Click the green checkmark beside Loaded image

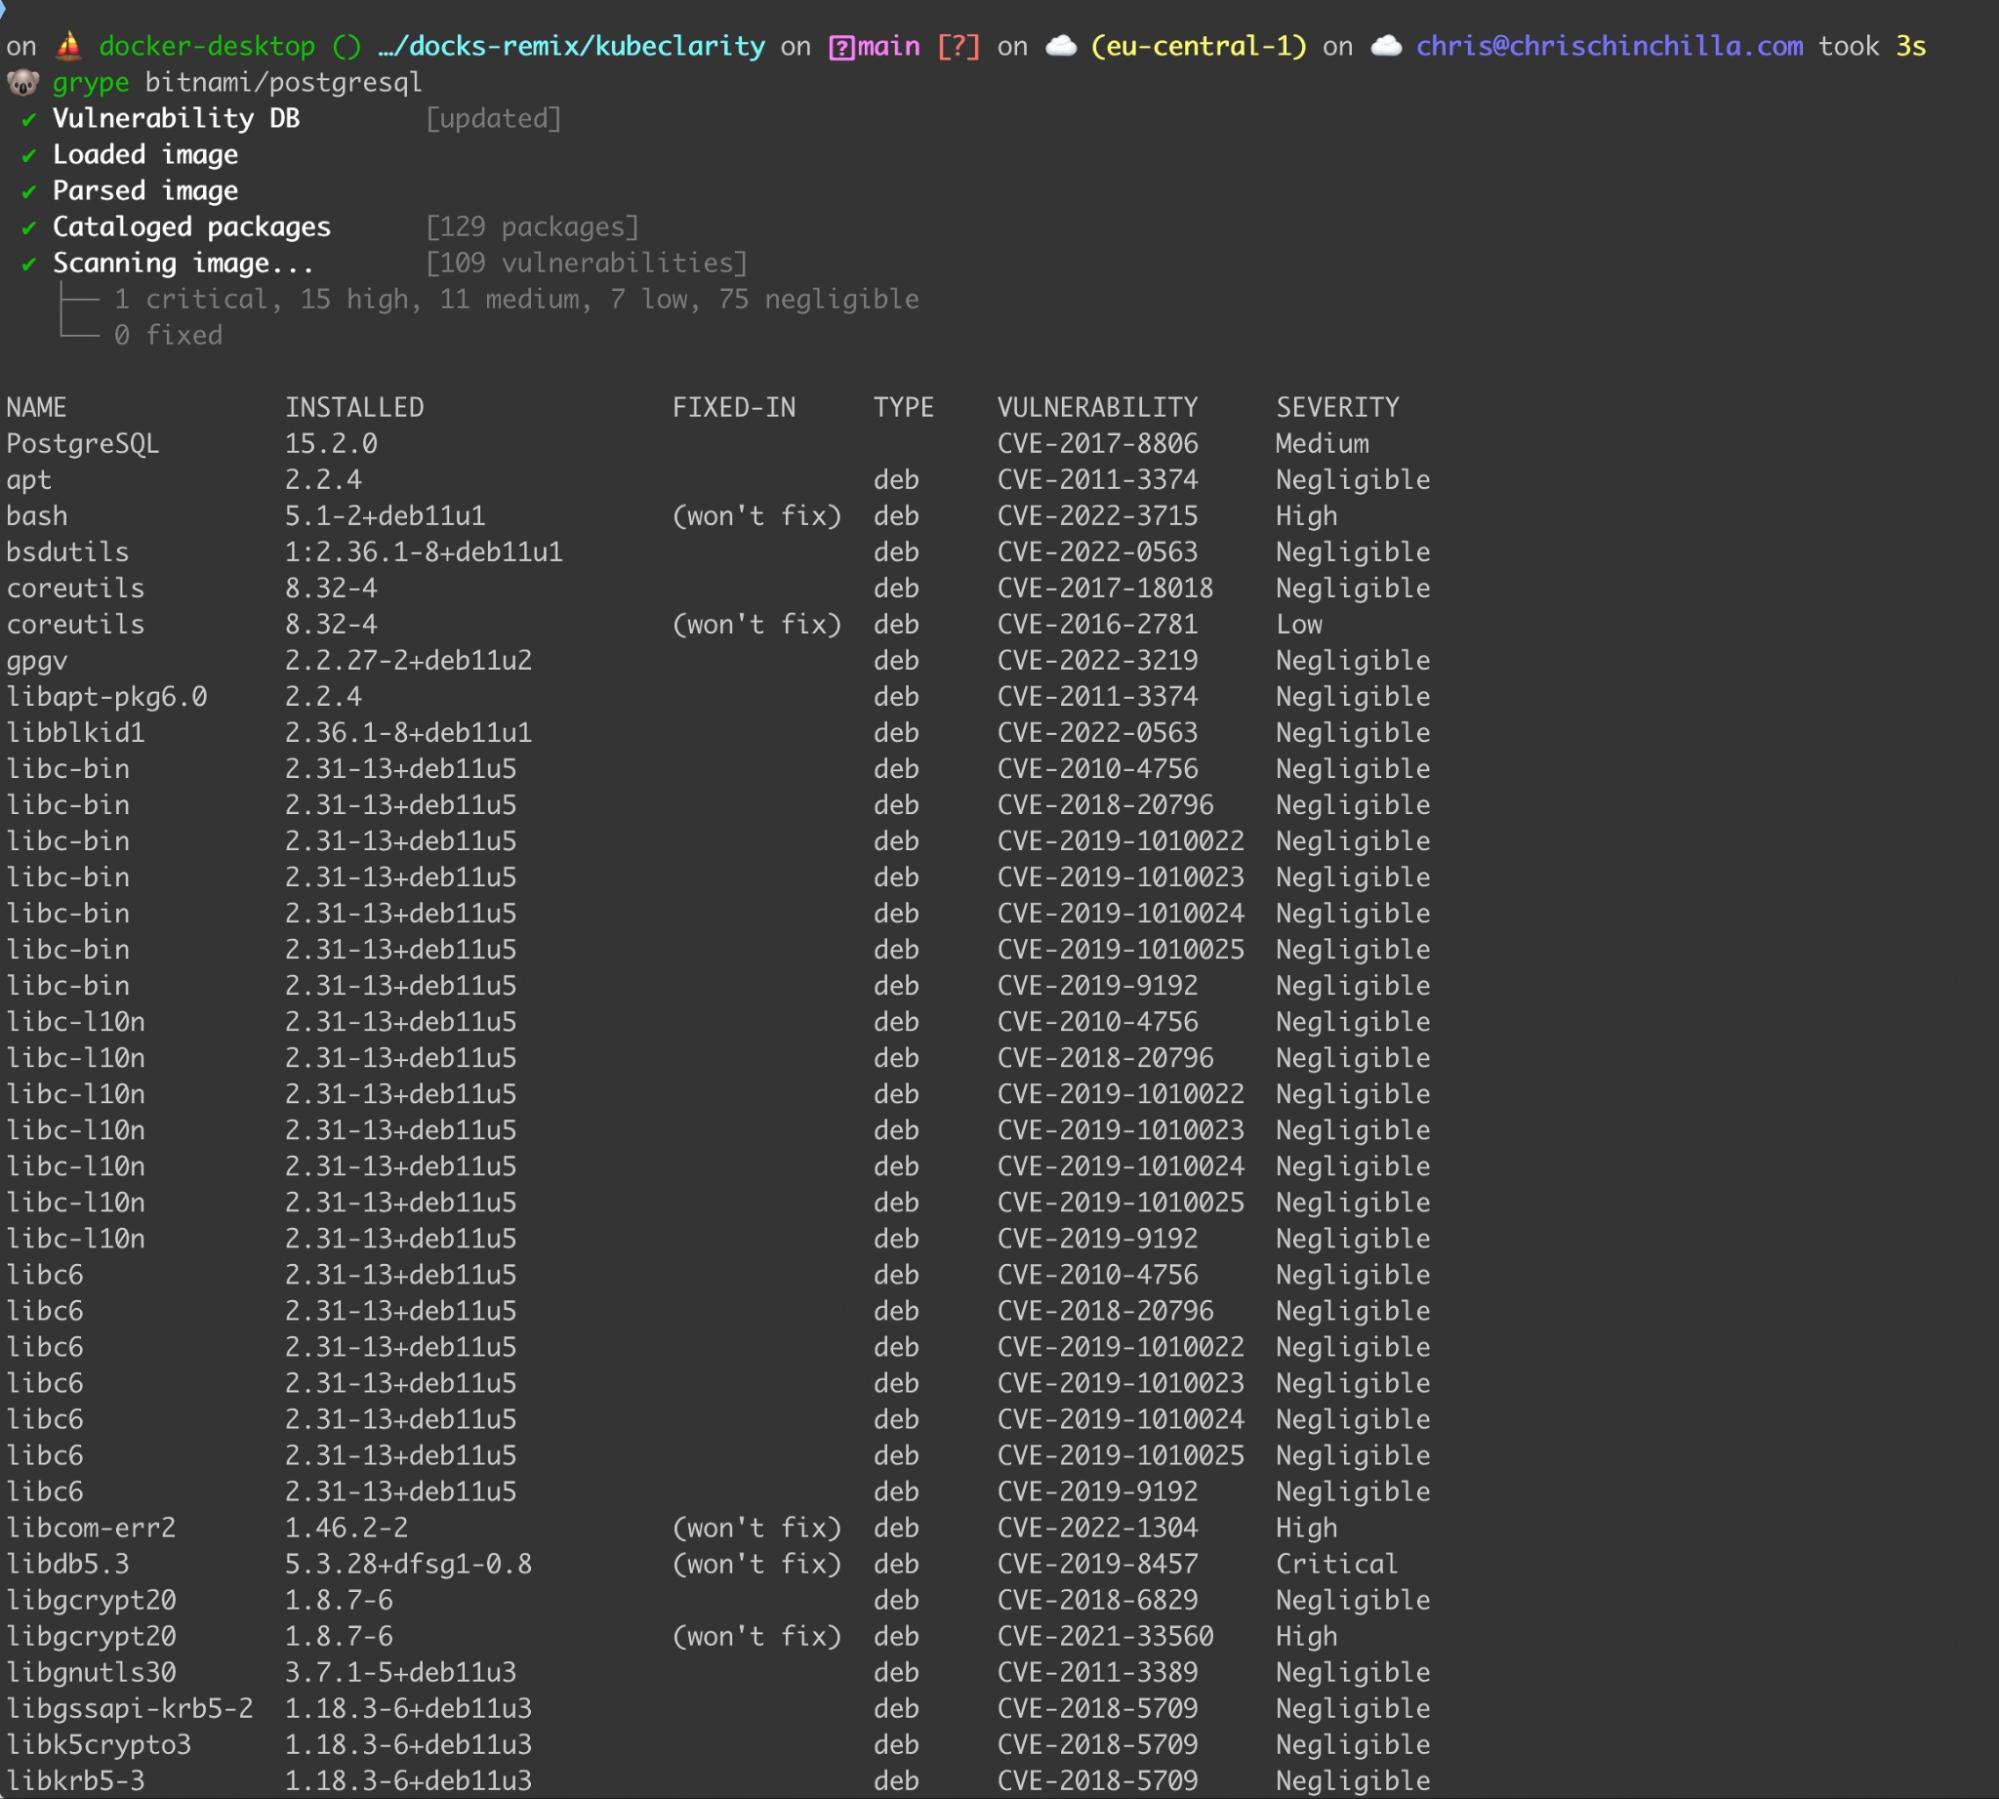tap(29, 155)
